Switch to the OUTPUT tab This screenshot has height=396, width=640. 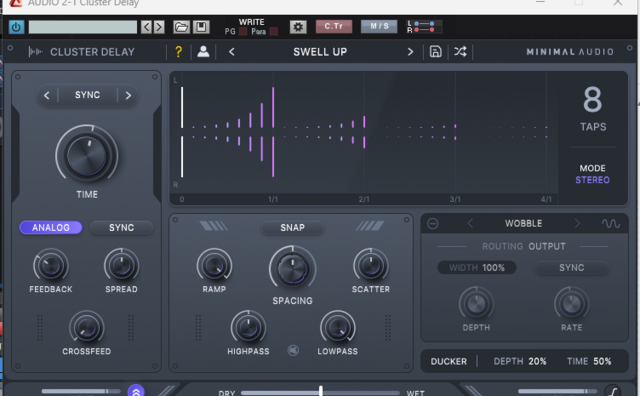[x=547, y=247]
